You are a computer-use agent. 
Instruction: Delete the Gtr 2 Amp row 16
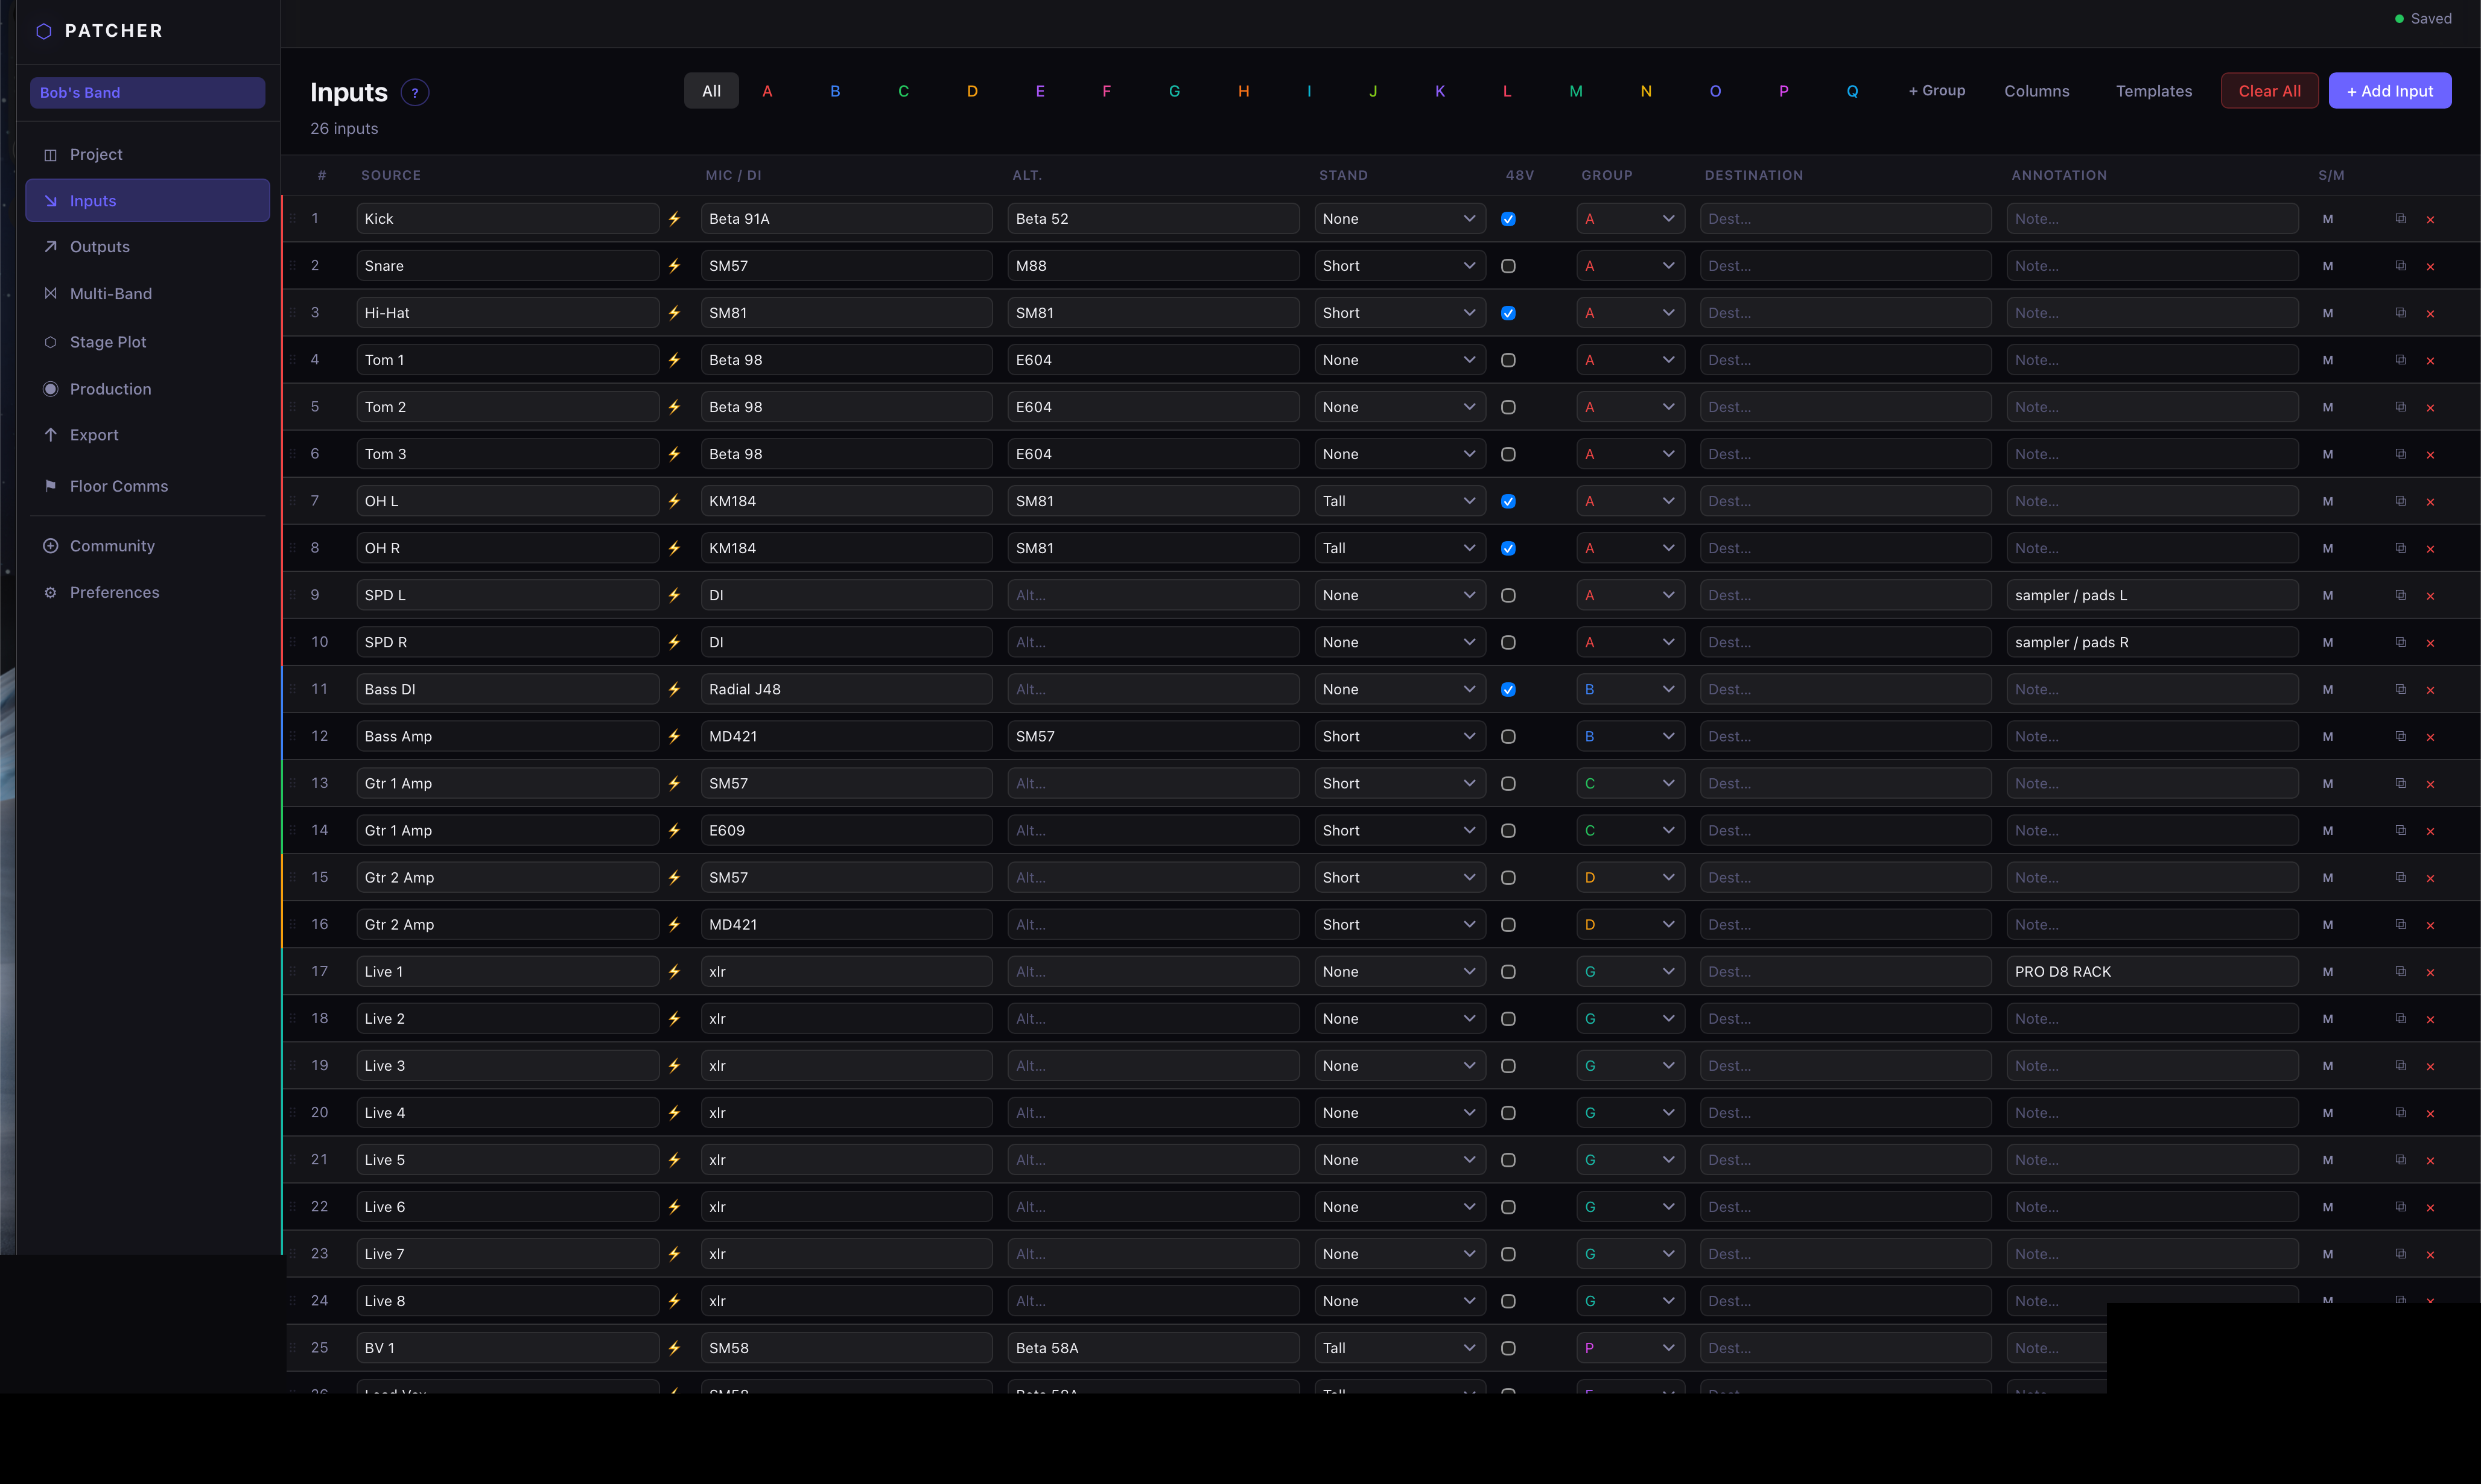pos(2430,925)
